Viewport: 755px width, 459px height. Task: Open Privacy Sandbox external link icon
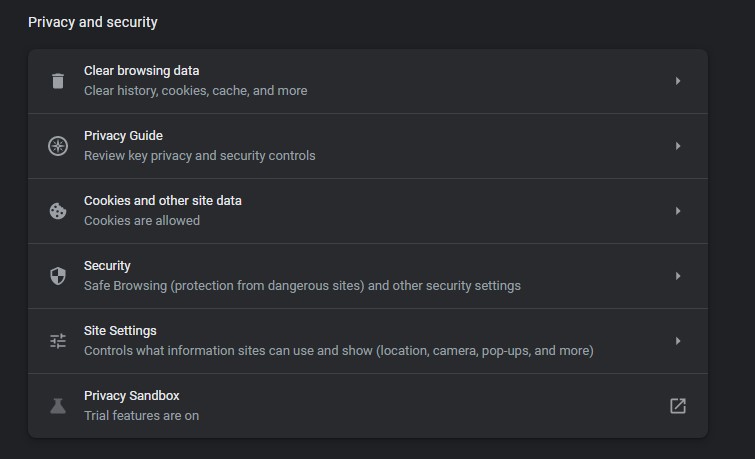[677, 406]
